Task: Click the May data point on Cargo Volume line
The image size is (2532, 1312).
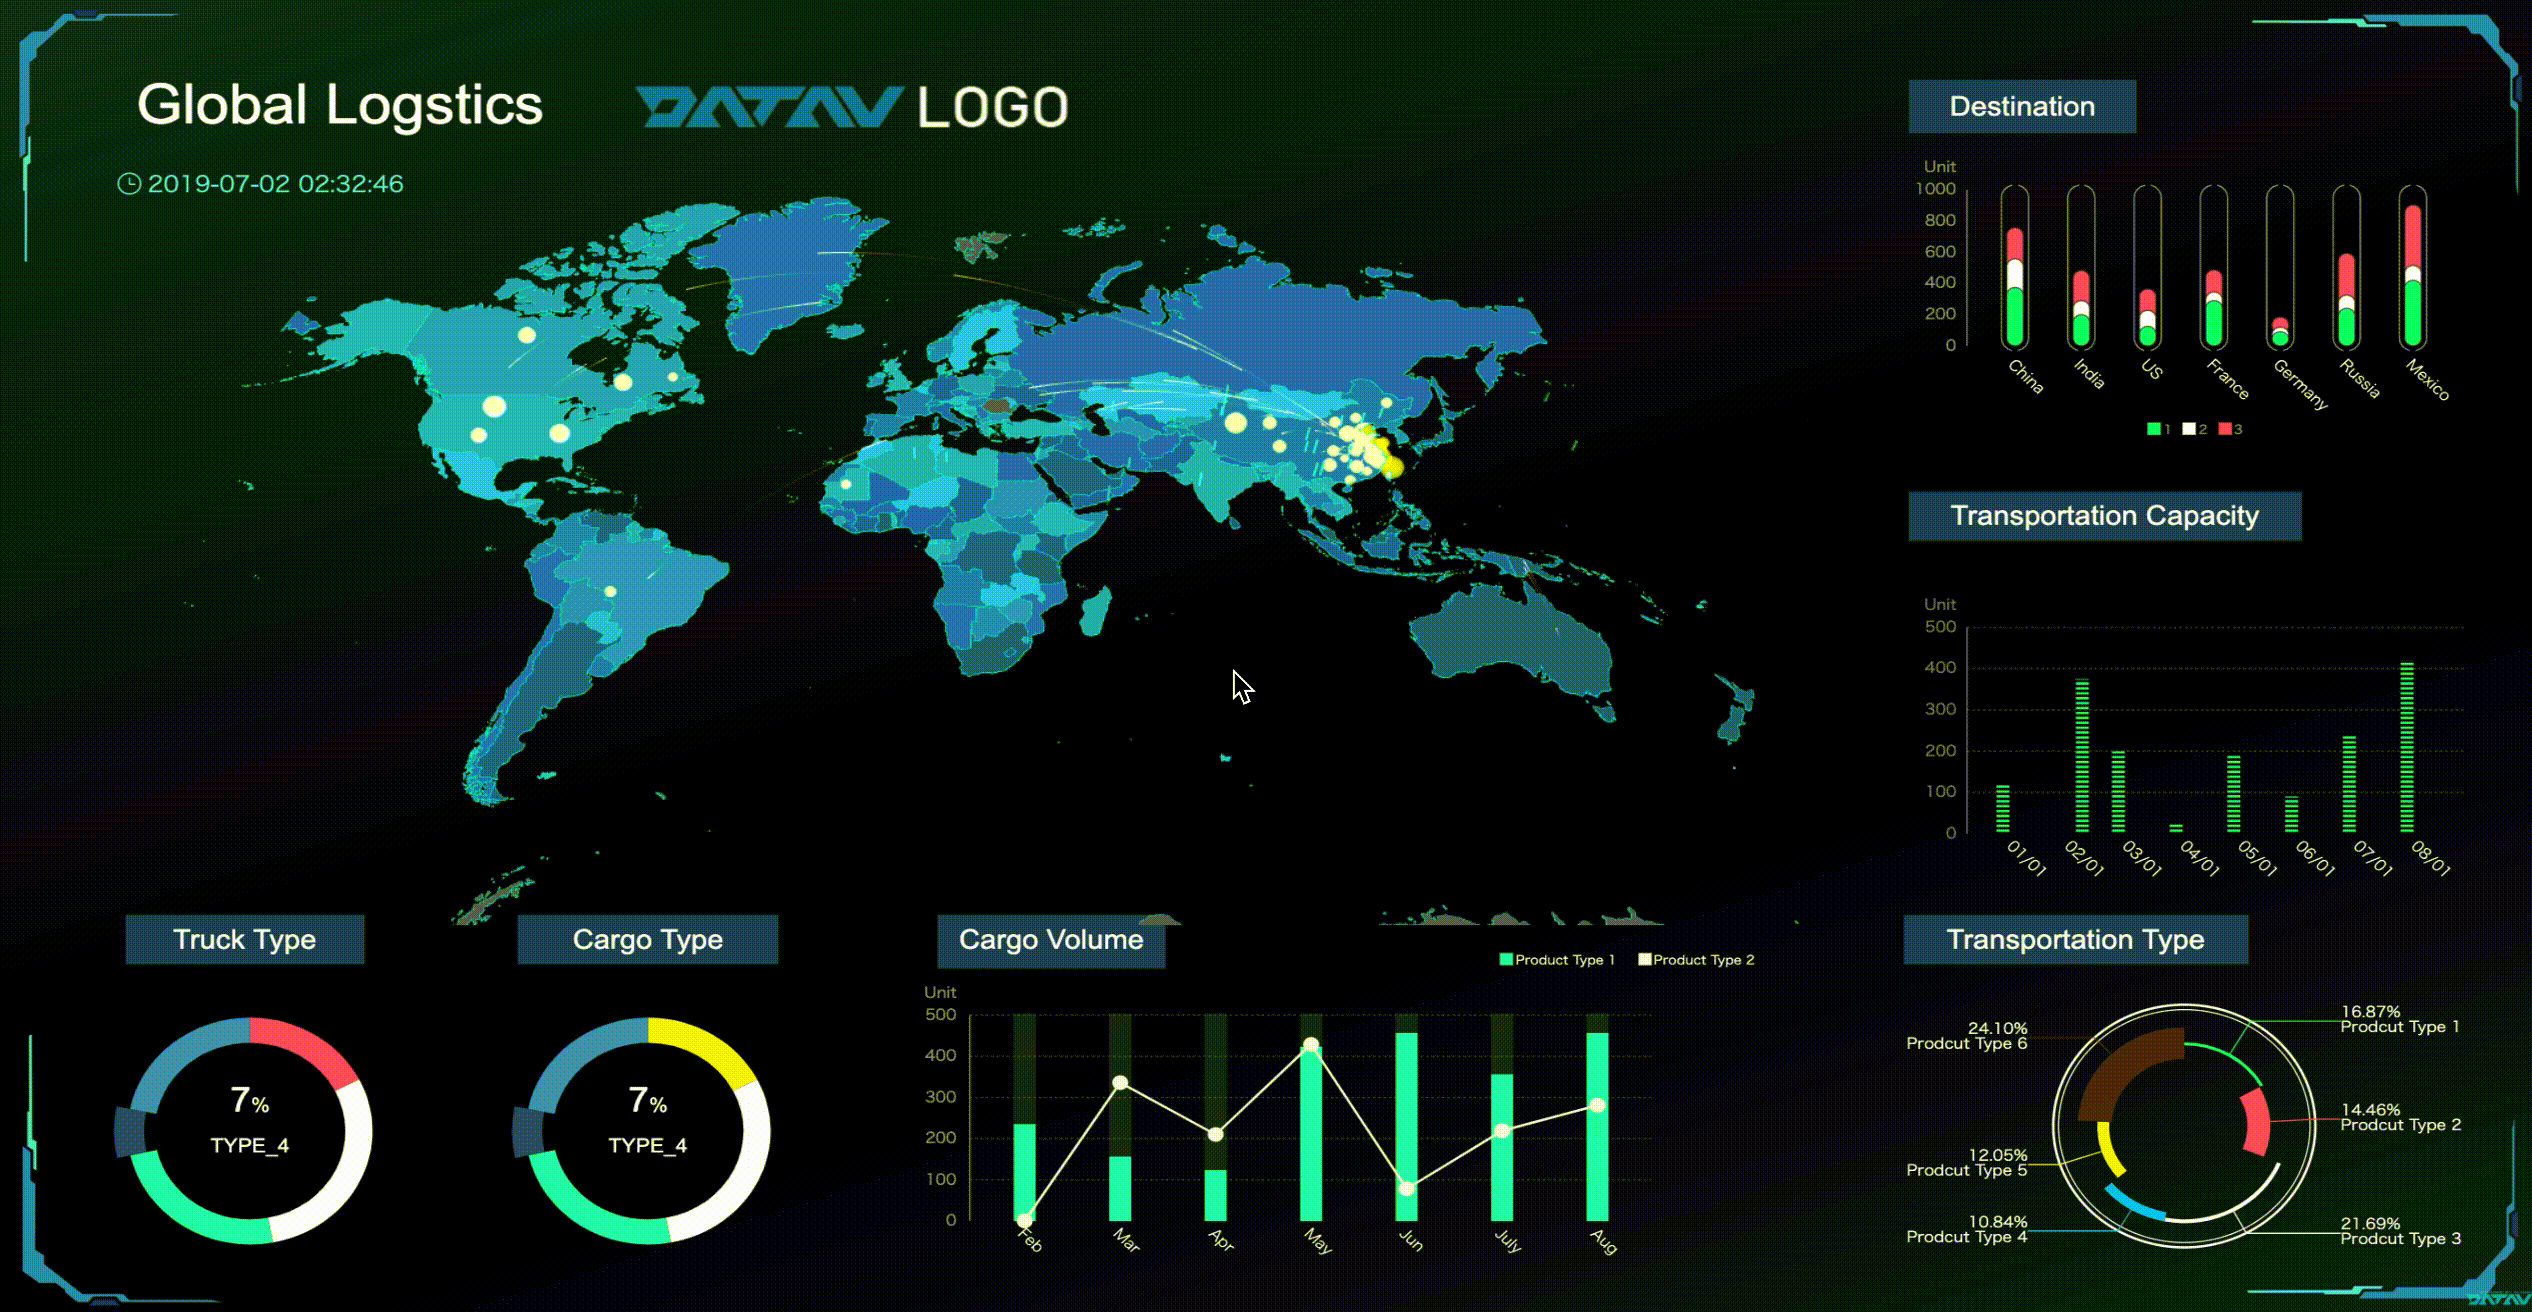Action: [x=1311, y=1045]
